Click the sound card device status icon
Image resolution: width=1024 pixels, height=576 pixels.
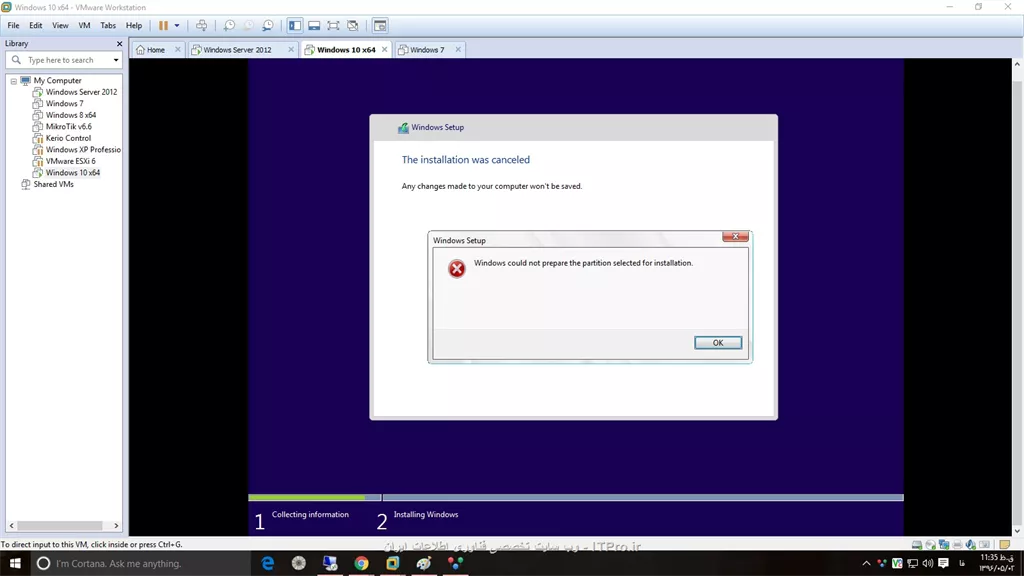(970, 545)
